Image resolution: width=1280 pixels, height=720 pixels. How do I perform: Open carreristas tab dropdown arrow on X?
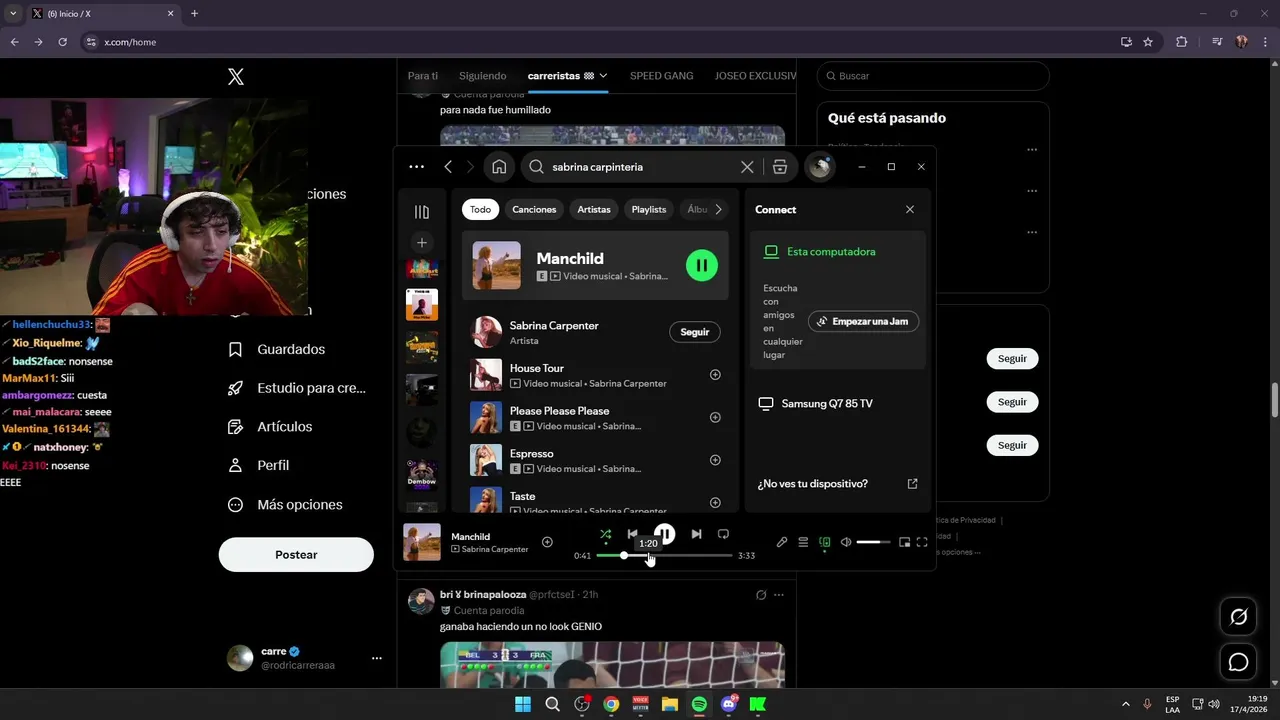coord(603,76)
